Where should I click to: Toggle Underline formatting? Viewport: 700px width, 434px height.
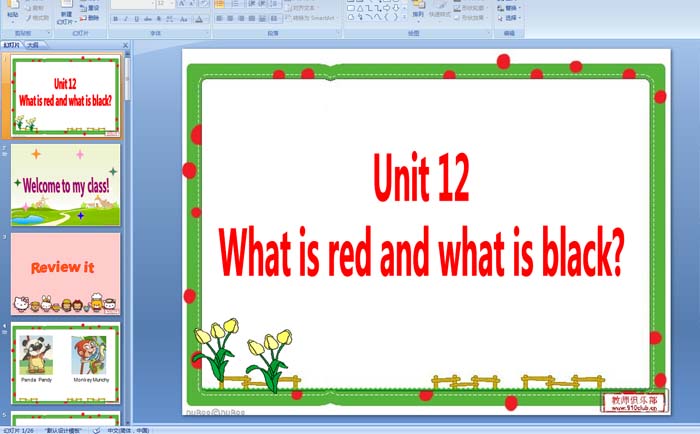click(137, 19)
